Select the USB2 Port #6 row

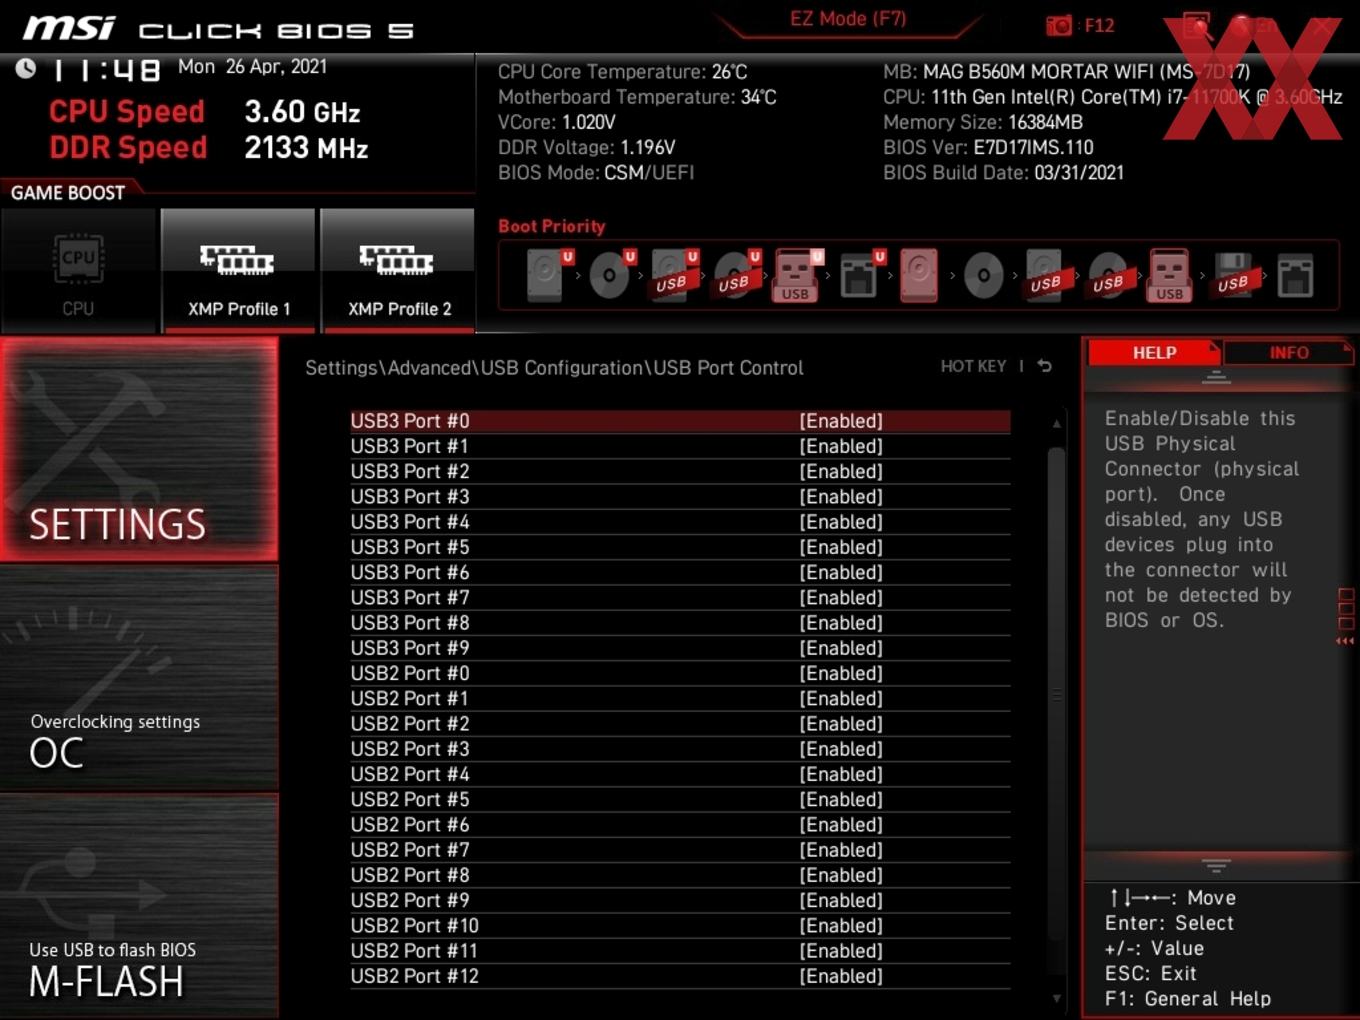680,825
